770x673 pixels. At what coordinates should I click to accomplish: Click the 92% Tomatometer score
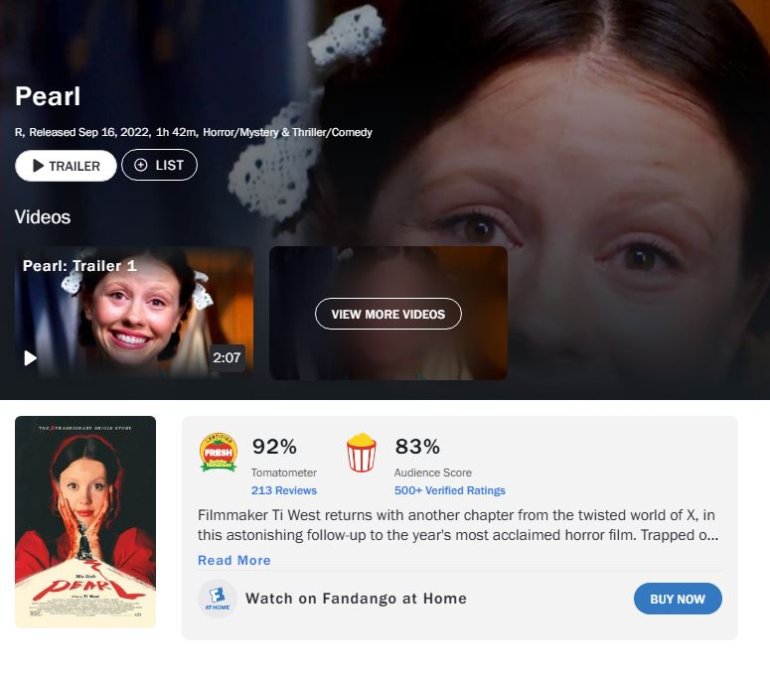coord(275,447)
